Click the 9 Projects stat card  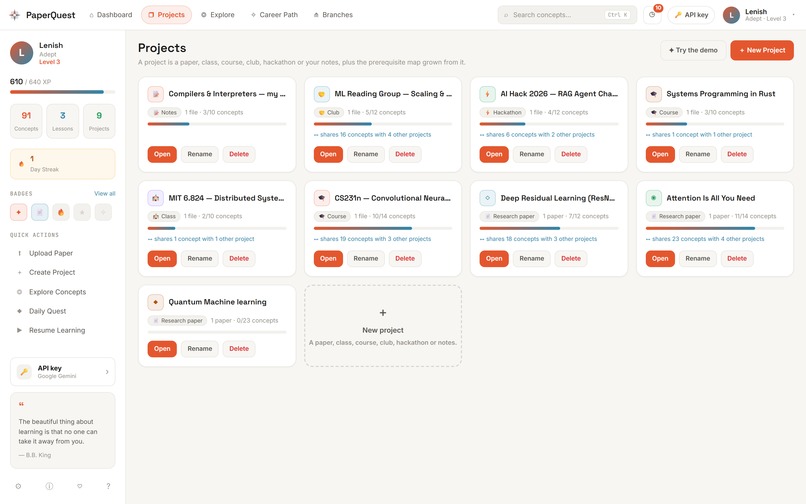tap(99, 121)
